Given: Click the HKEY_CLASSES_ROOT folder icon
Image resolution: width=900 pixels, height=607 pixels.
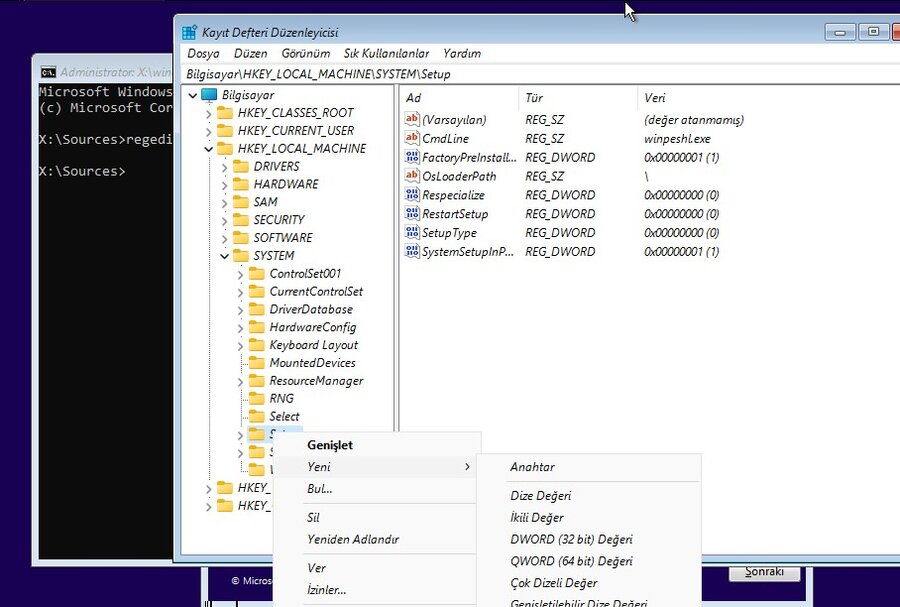Looking at the screenshot, I should point(225,113).
